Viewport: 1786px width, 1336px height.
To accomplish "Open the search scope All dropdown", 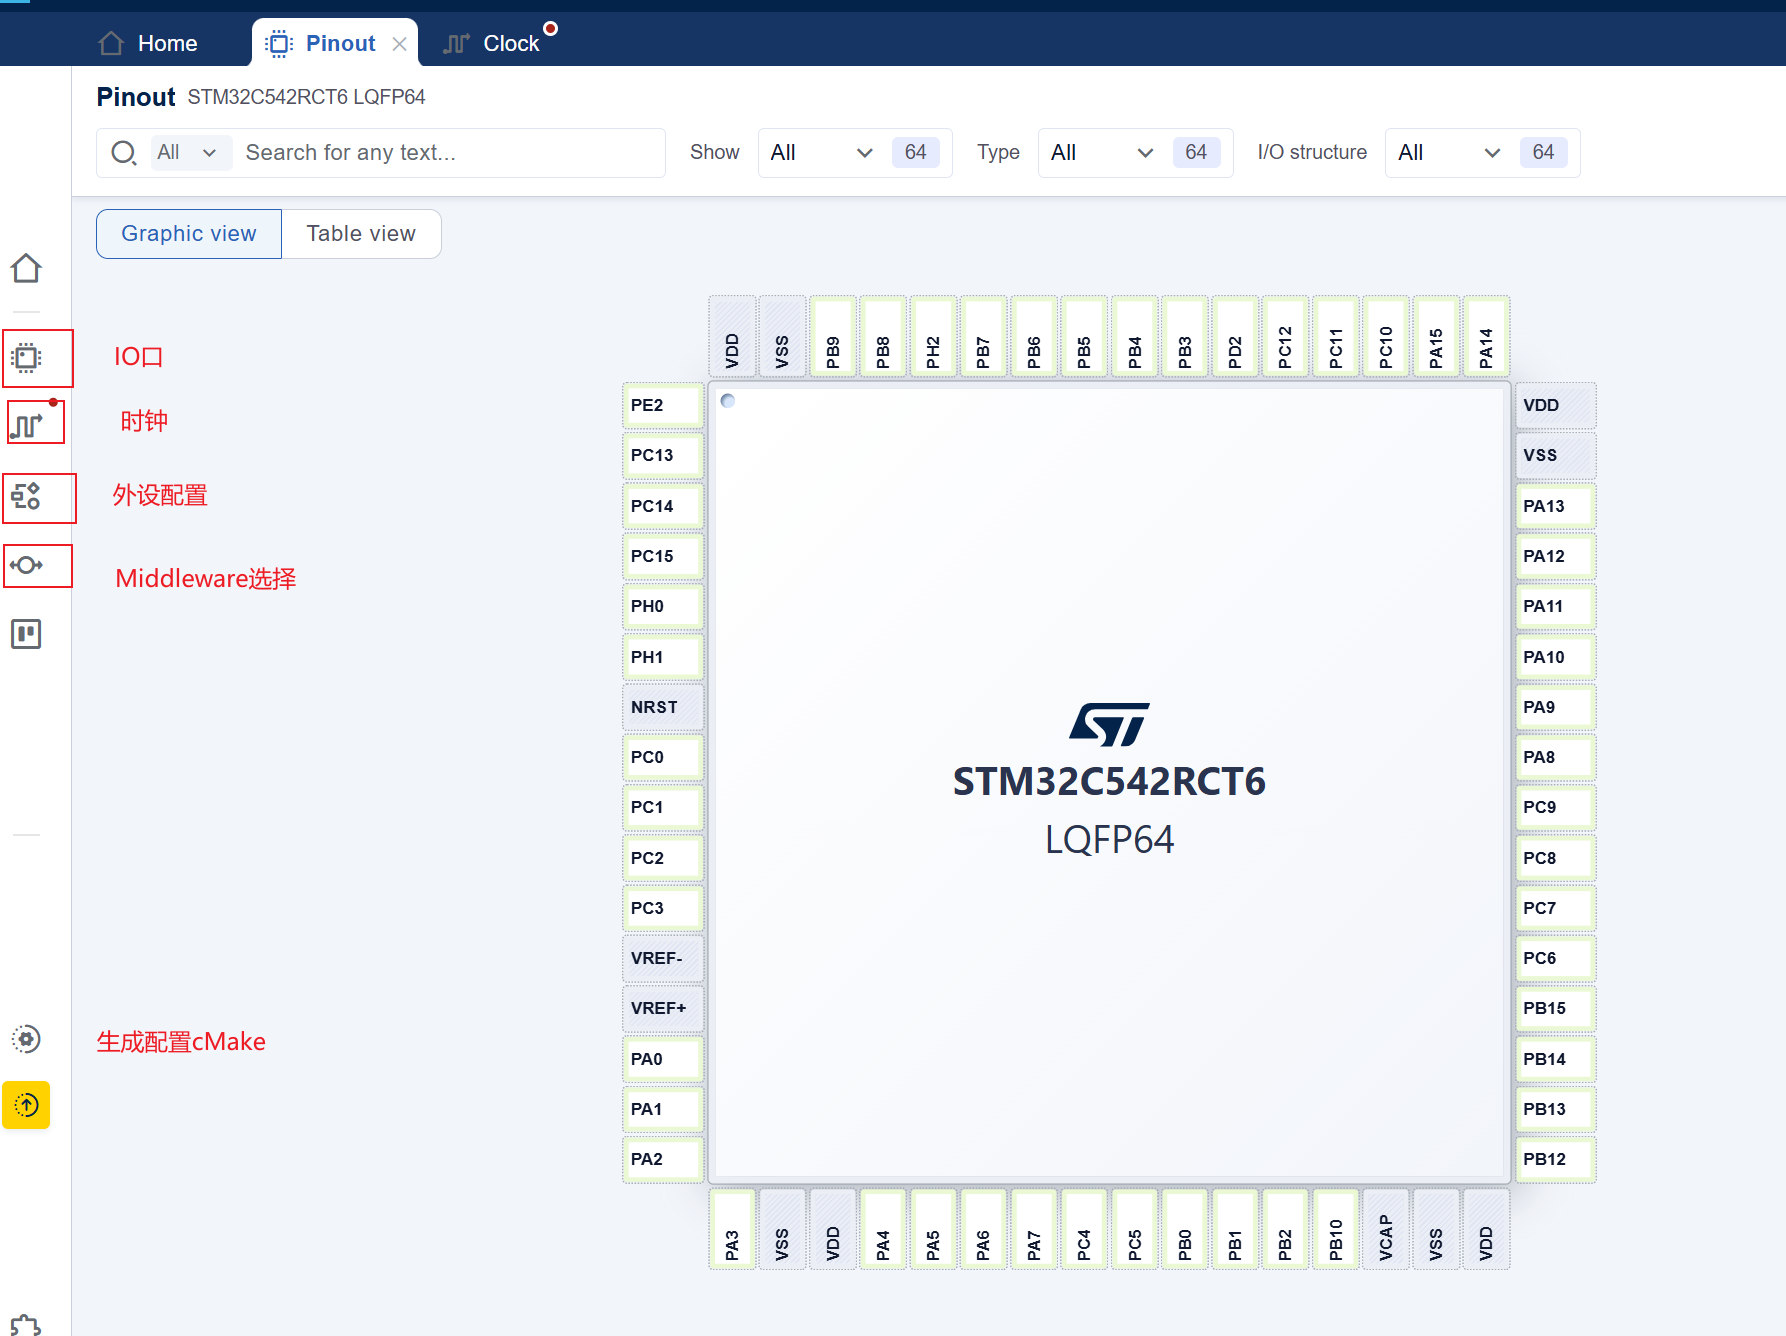I will coord(190,153).
